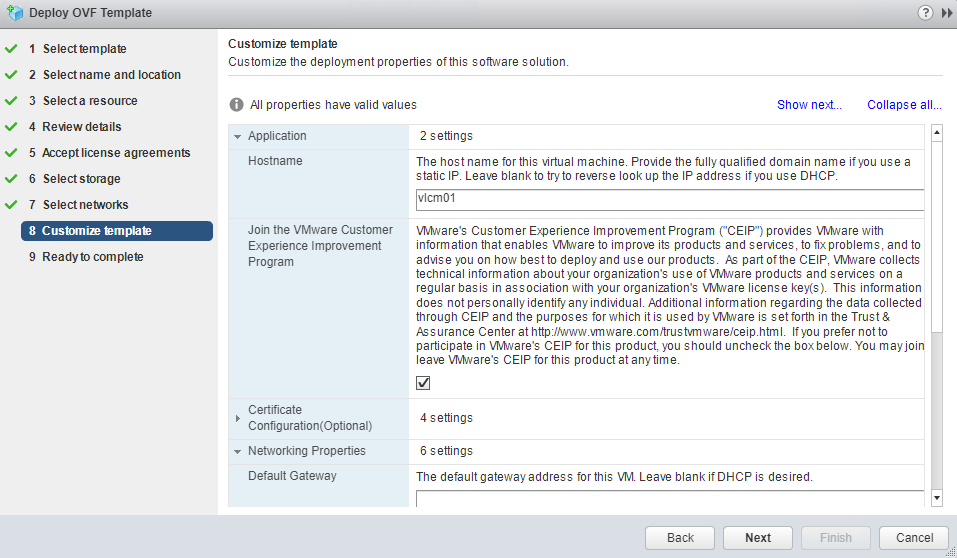Collapse the Networking Properties section

[x=238, y=451]
